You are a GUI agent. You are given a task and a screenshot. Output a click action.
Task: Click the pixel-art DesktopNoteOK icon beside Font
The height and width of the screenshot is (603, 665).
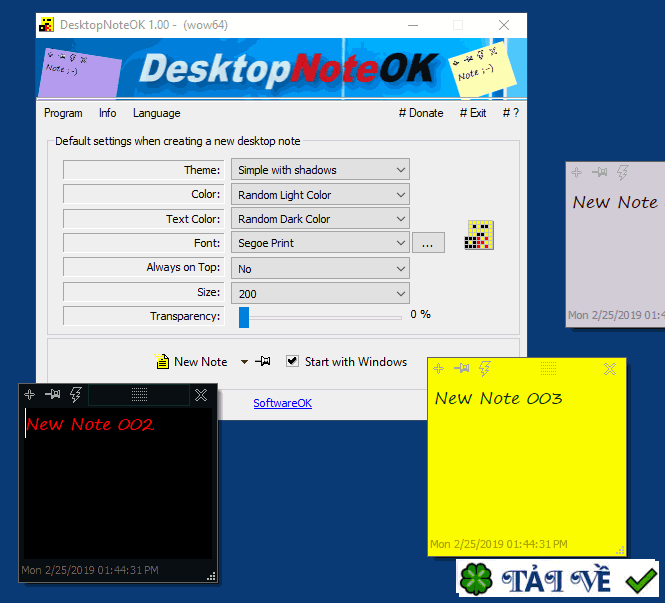coord(479,235)
